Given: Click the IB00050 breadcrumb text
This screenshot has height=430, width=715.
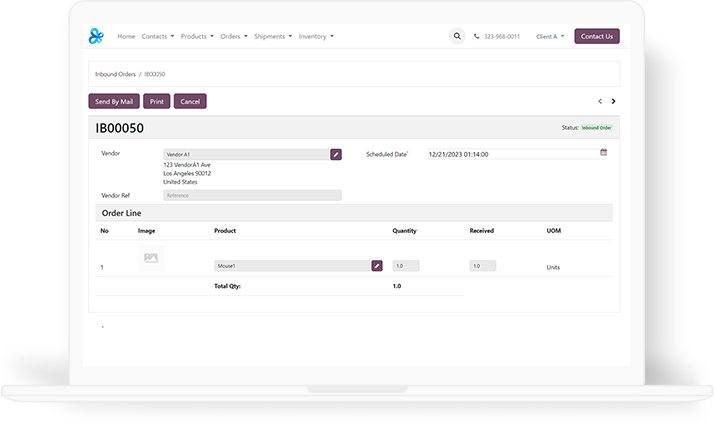Looking at the screenshot, I should (x=155, y=74).
